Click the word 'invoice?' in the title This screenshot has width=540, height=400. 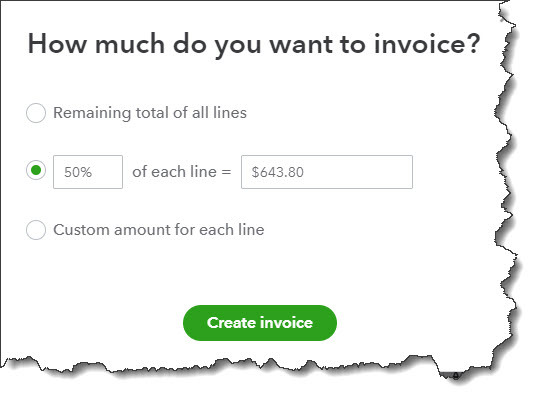tap(427, 44)
